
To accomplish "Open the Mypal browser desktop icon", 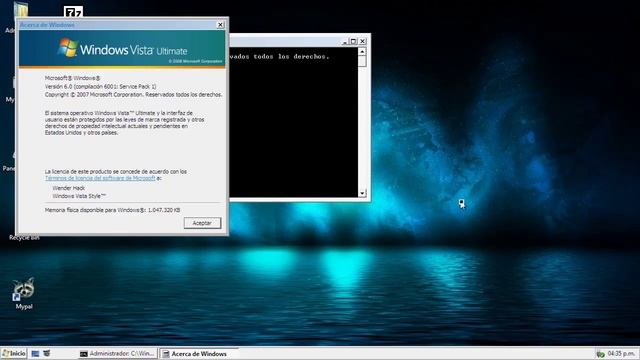I will pos(24,293).
